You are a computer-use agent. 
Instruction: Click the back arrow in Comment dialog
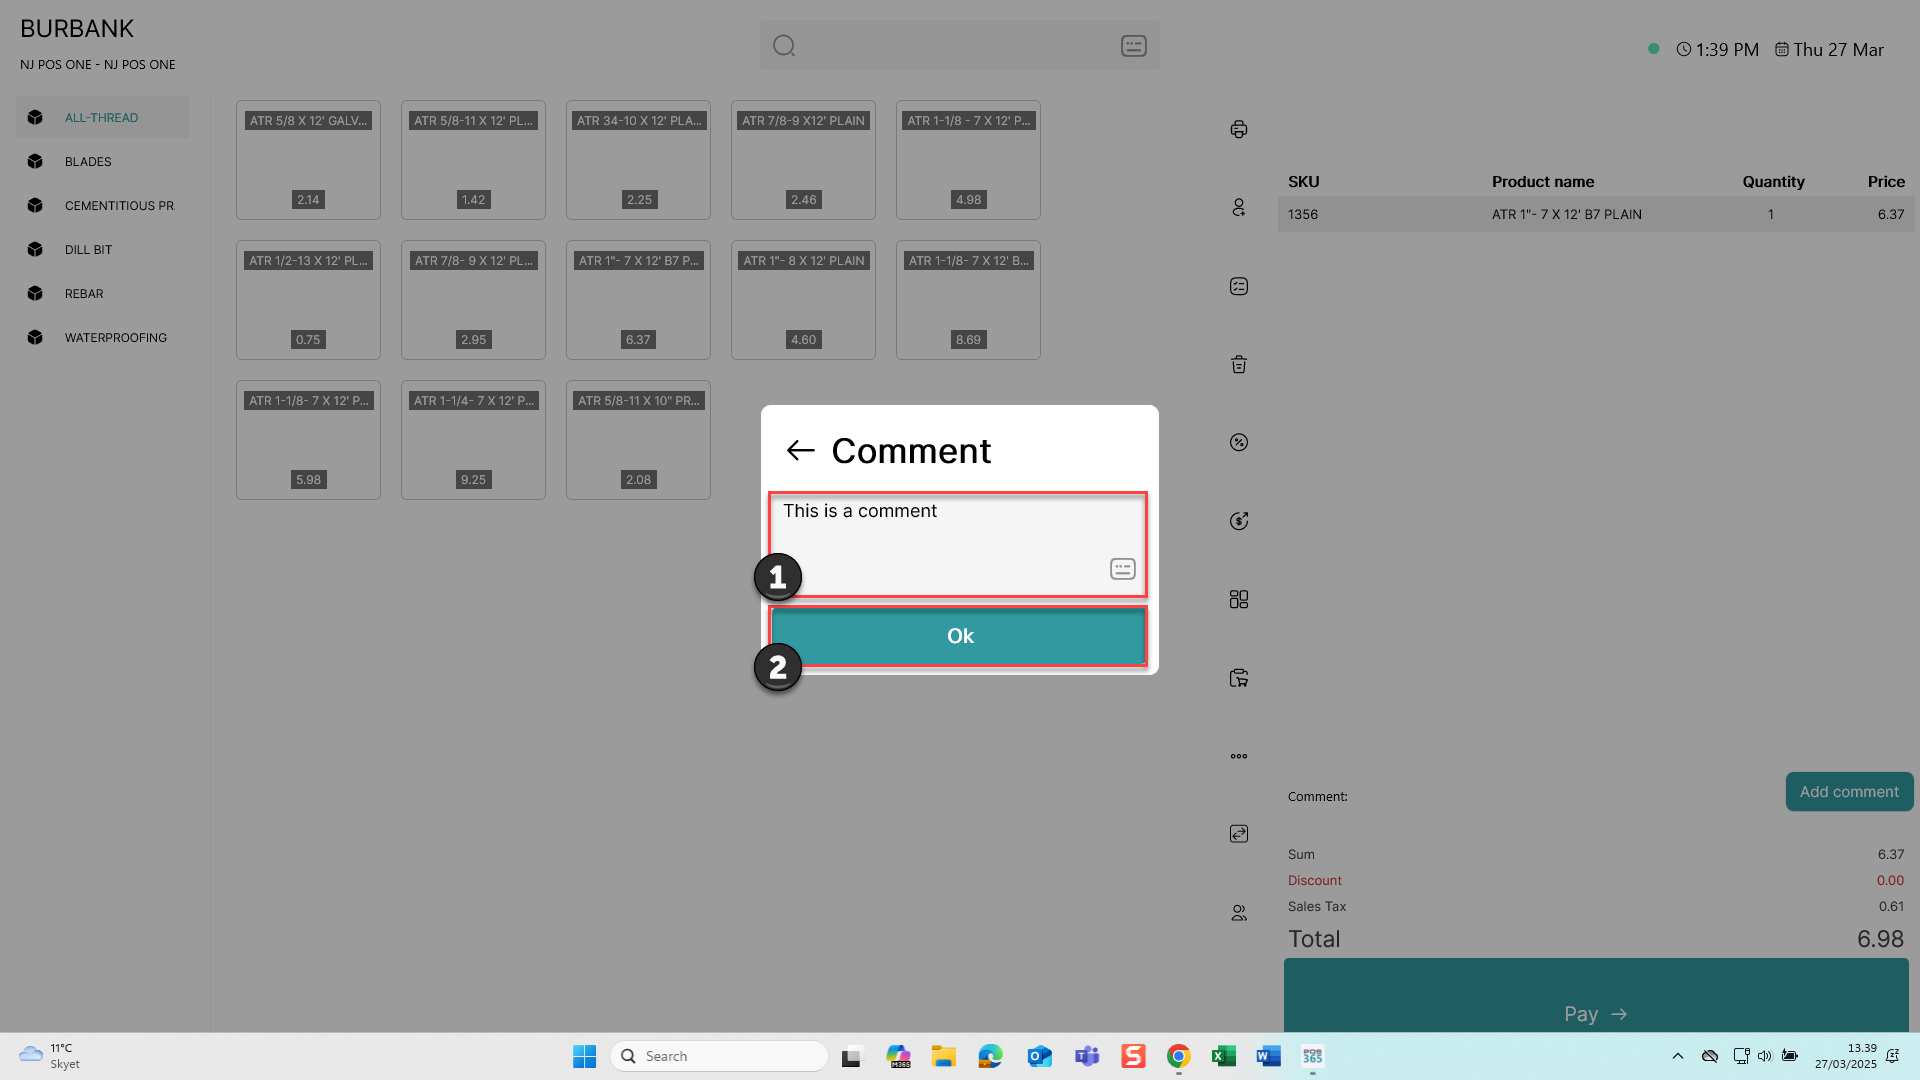pyautogui.click(x=800, y=451)
